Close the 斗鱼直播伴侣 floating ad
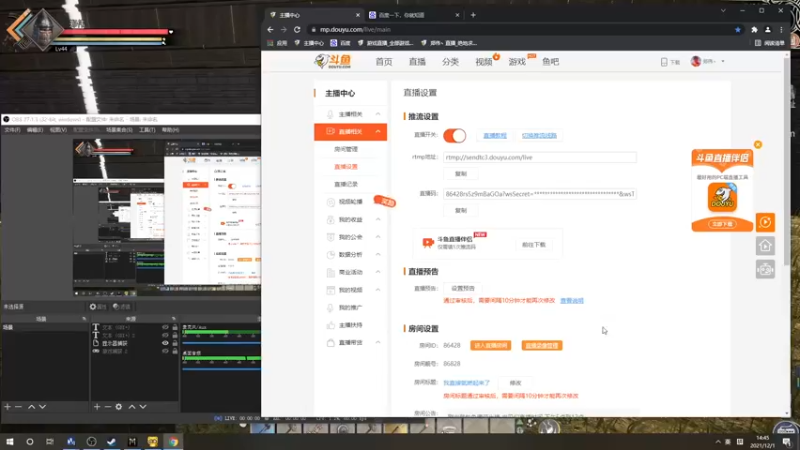 pyautogui.click(x=758, y=144)
